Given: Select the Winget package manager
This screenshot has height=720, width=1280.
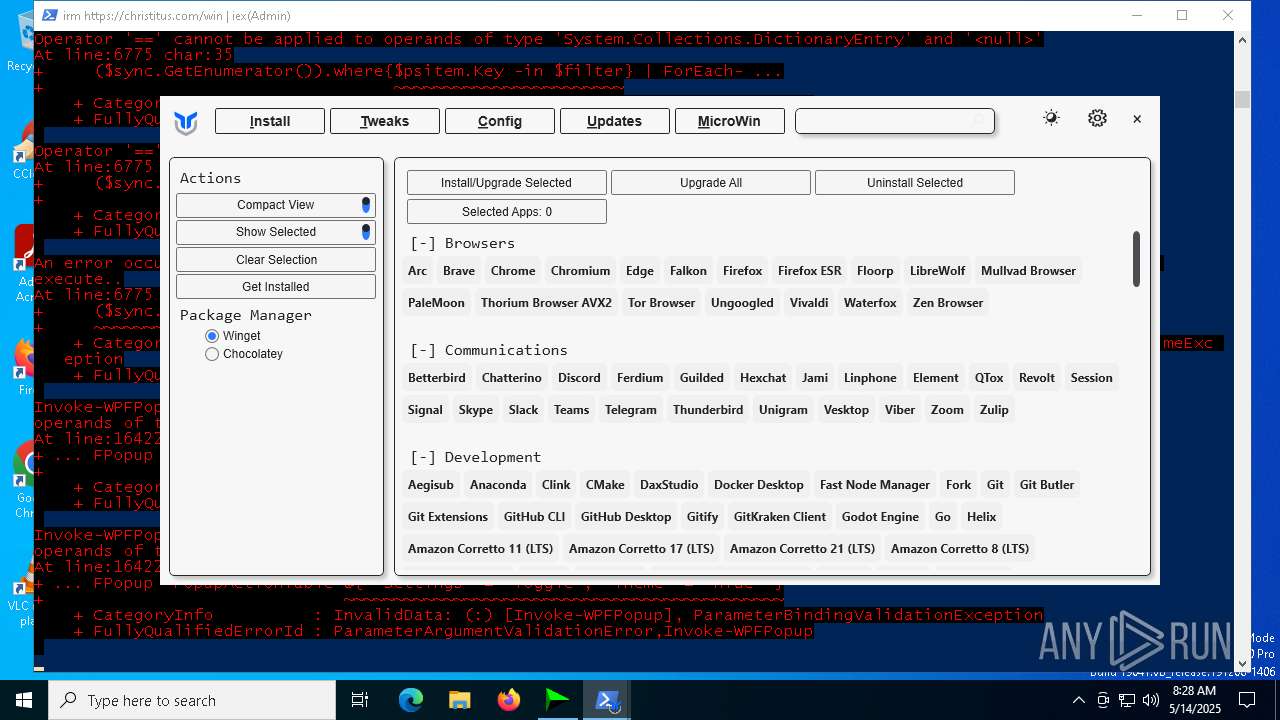Looking at the screenshot, I should click(232, 336).
